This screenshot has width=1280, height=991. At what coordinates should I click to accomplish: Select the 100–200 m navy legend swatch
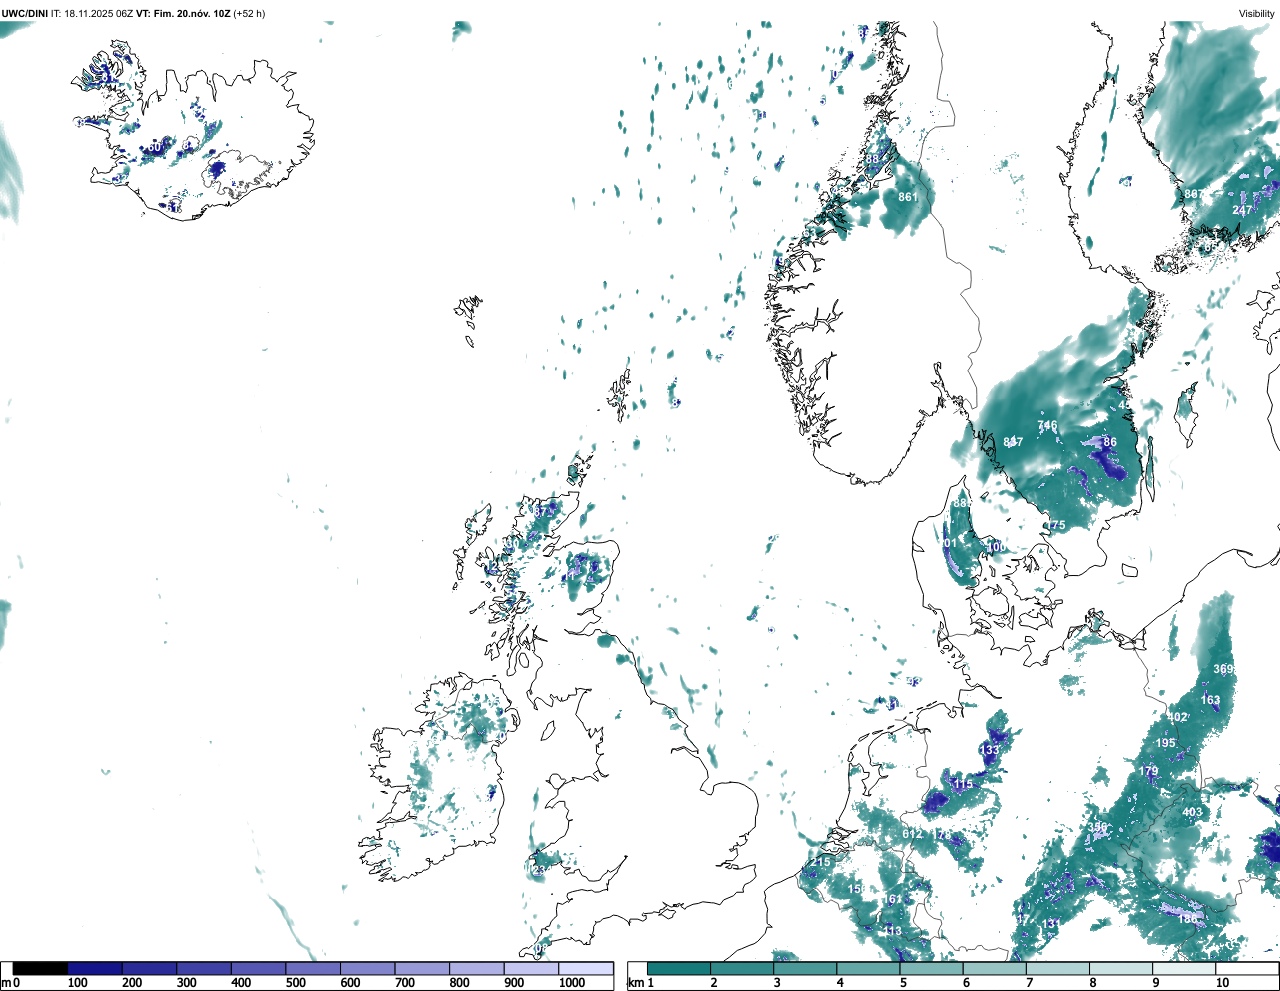coord(95,968)
